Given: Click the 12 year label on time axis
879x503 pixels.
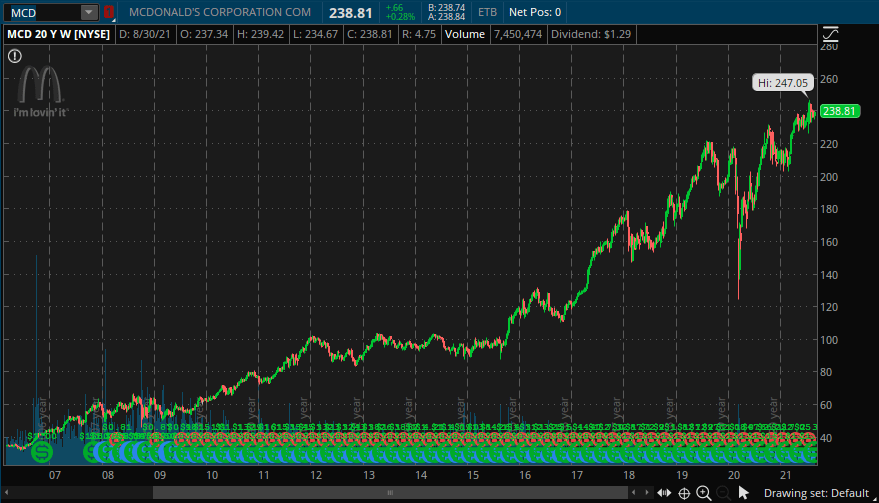Looking at the screenshot, I should [x=316, y=475].
